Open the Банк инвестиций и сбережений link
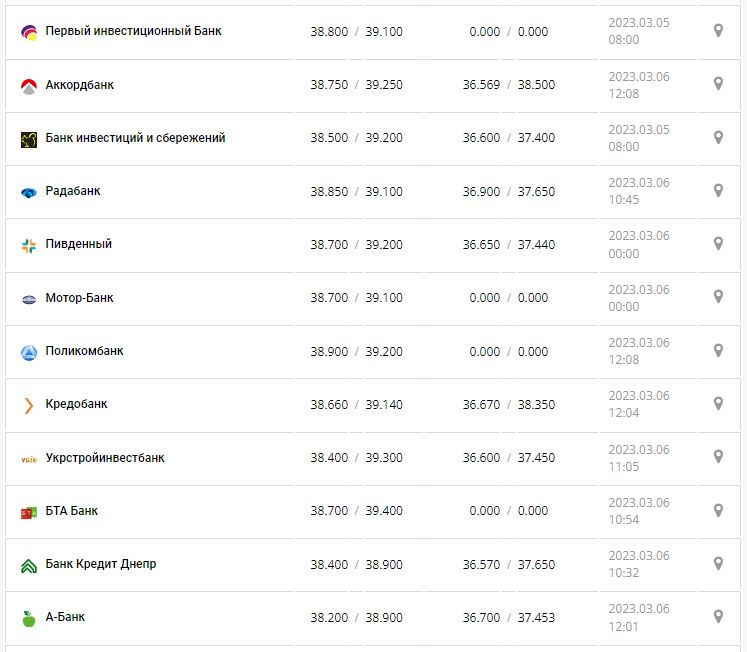747x652 pixels. coord(136,138)
